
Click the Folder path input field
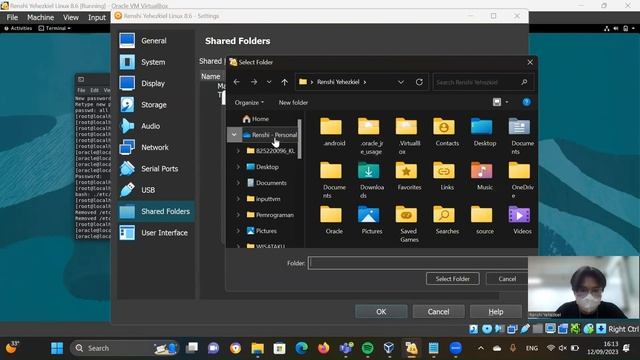coord(418,263)
